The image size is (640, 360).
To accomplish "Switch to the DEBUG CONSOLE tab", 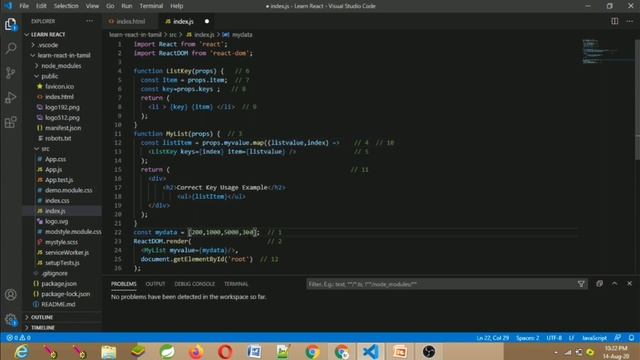I will 195,284.
